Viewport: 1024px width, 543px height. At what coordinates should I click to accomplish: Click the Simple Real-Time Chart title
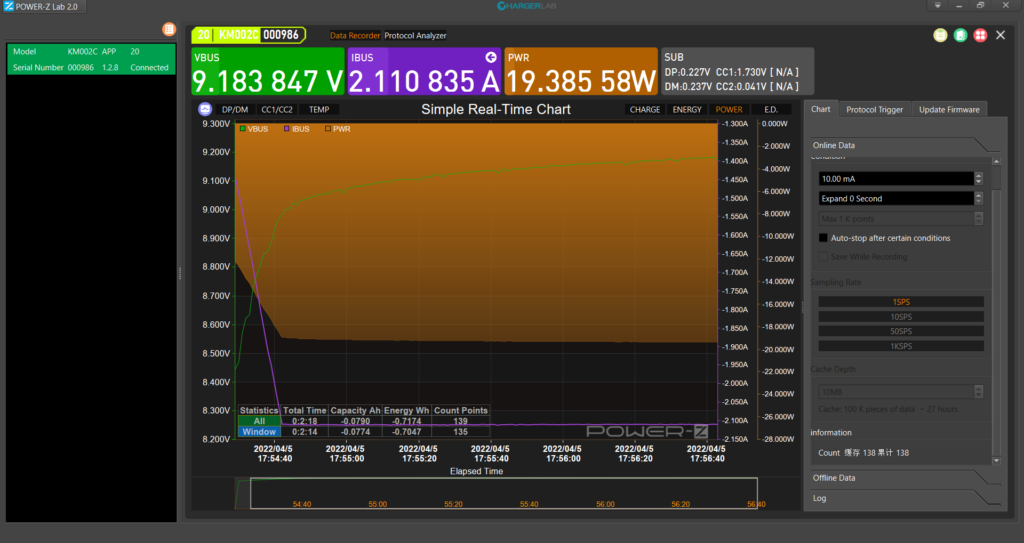[496, 109]
